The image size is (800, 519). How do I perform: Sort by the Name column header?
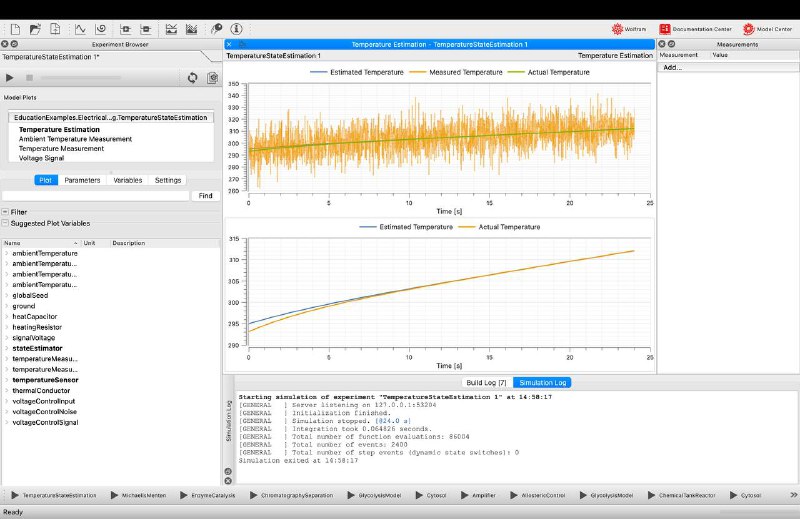click(x=41, y=243)
